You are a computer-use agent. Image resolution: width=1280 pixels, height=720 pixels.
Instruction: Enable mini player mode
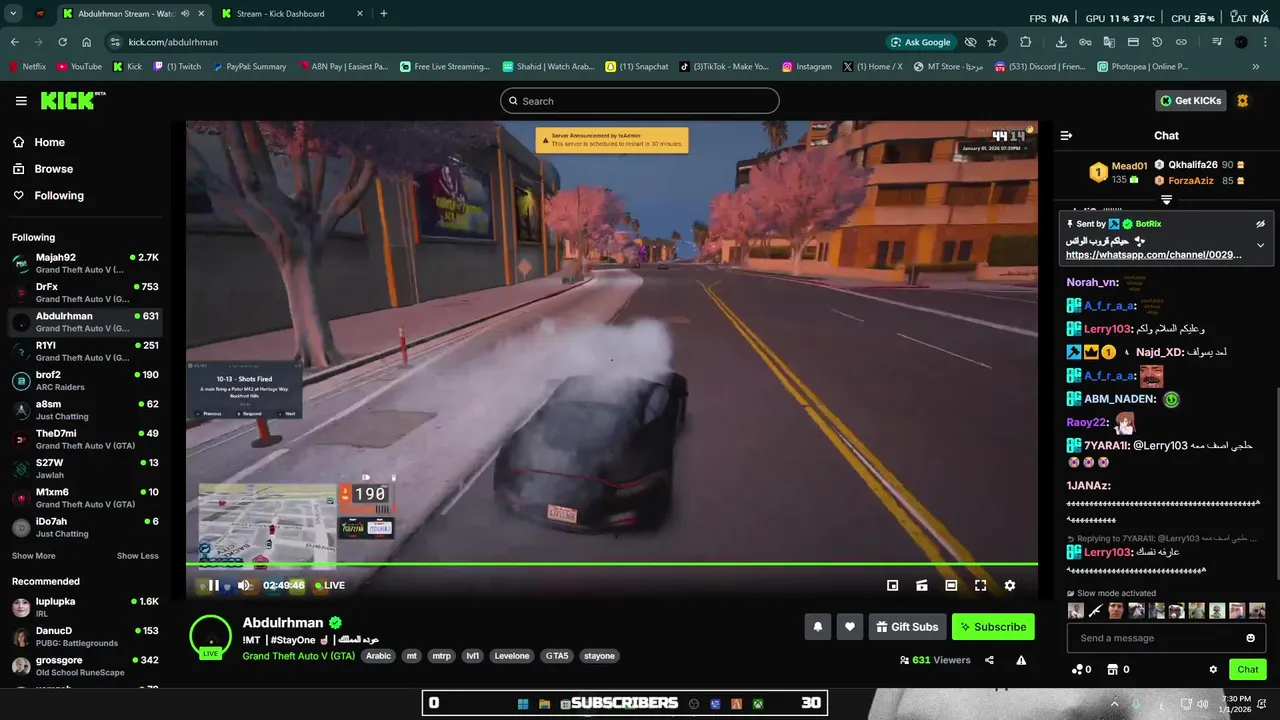pos(893,586)
